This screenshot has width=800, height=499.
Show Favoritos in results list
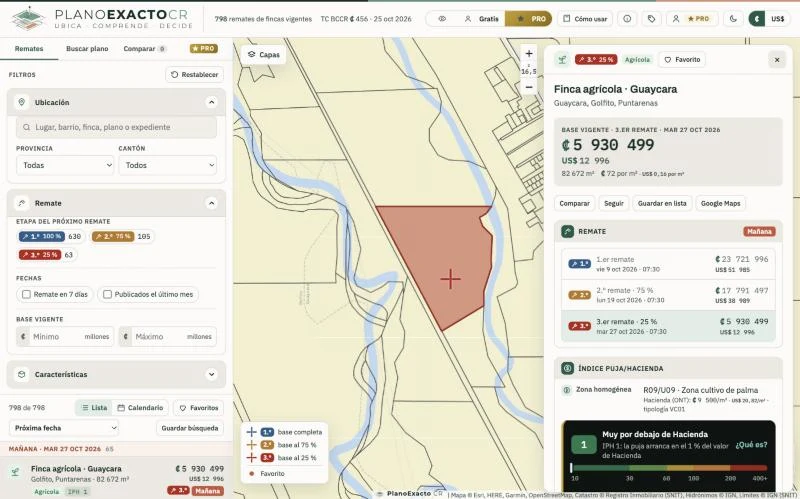click(198, 408)
